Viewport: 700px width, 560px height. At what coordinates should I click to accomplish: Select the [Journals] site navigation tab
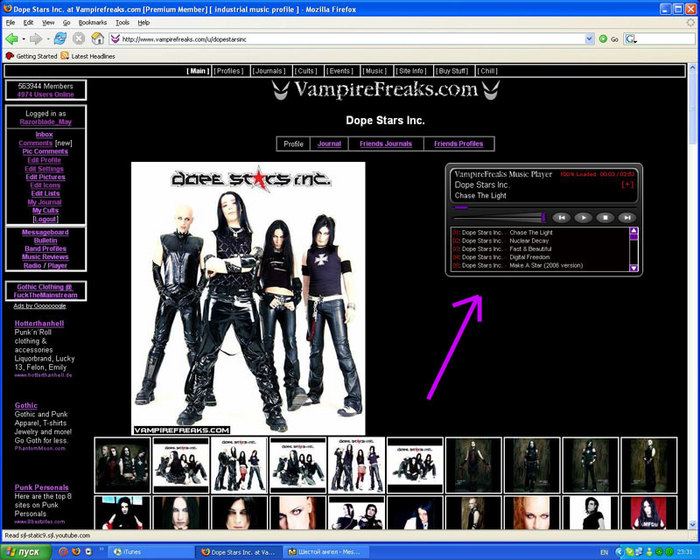[269, 71]
